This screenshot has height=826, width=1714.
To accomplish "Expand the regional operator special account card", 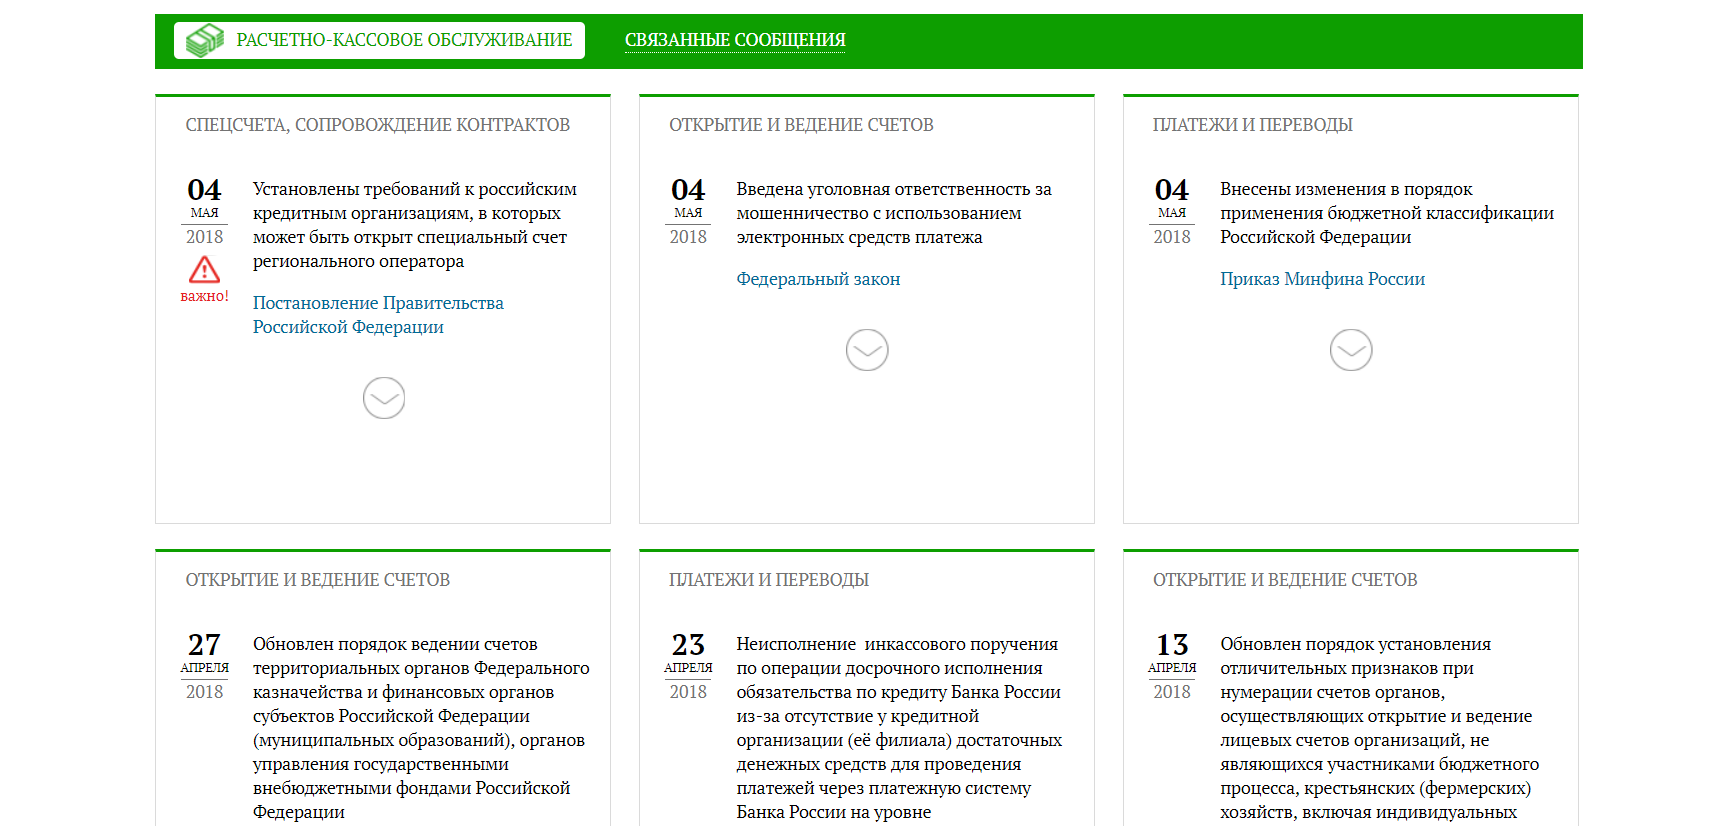I will tap(384, 398).
